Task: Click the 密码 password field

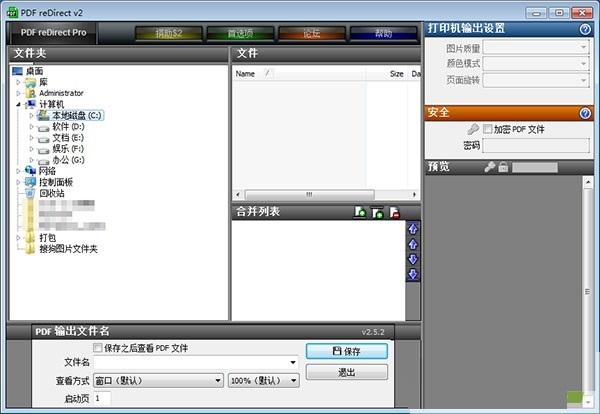Action: [x=536, y=146]
